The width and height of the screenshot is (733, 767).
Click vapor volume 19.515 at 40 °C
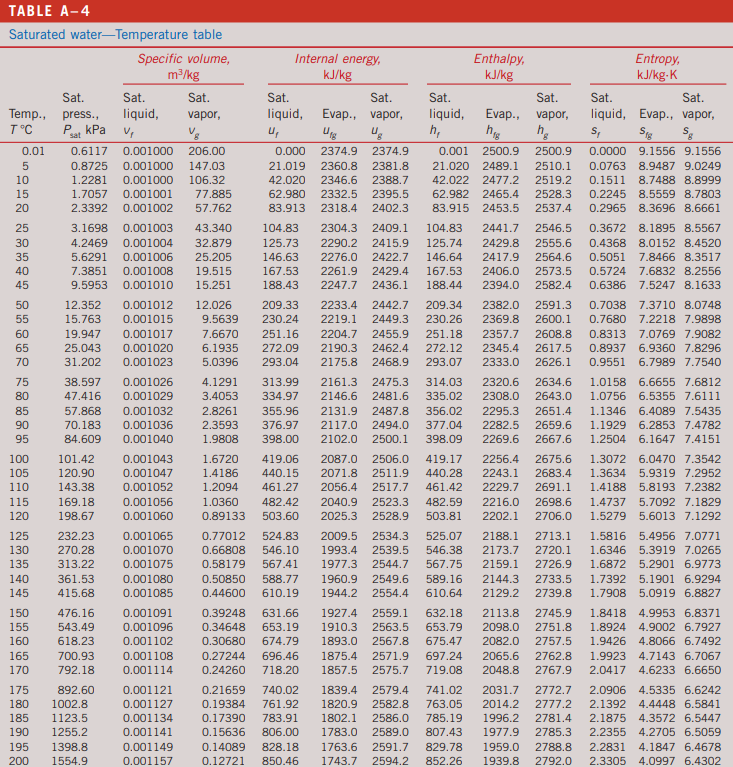click(x=213, y=271)
